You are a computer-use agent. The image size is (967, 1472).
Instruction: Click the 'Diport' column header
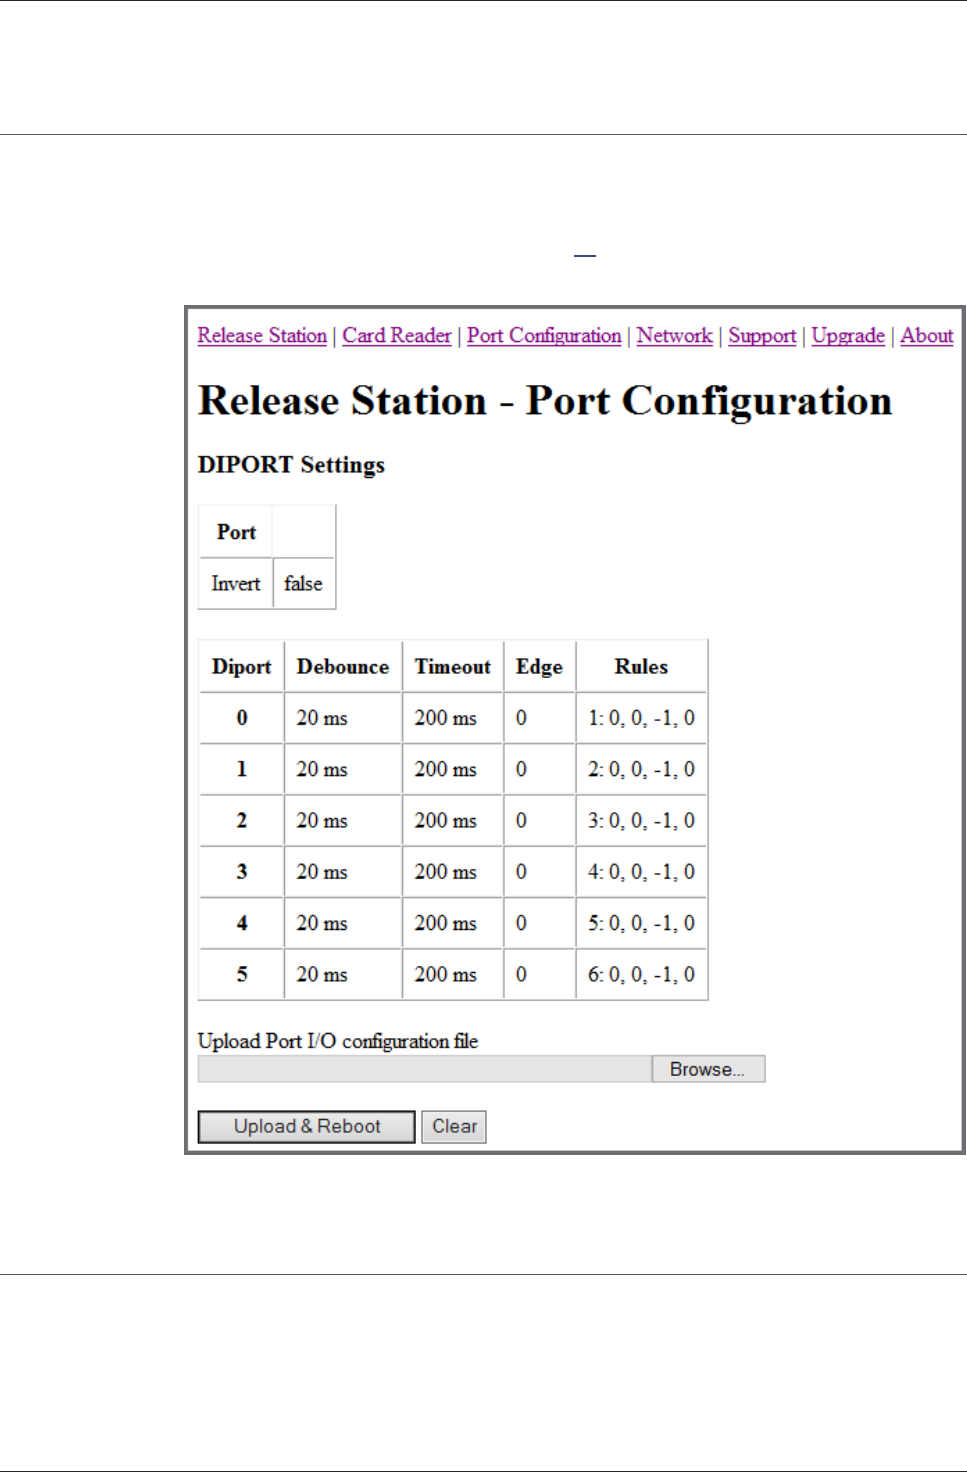pyautogui.click(x=241, y=667)
